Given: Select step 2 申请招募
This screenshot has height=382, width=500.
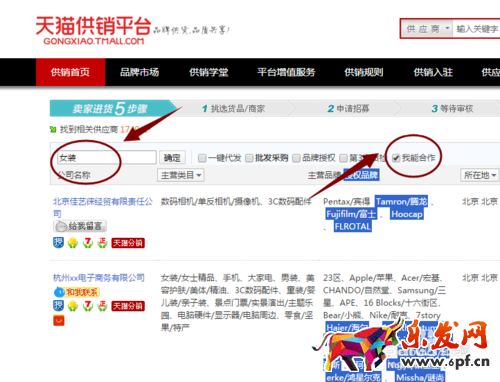Looking at the screenshot, I should [x=348, y=109].
